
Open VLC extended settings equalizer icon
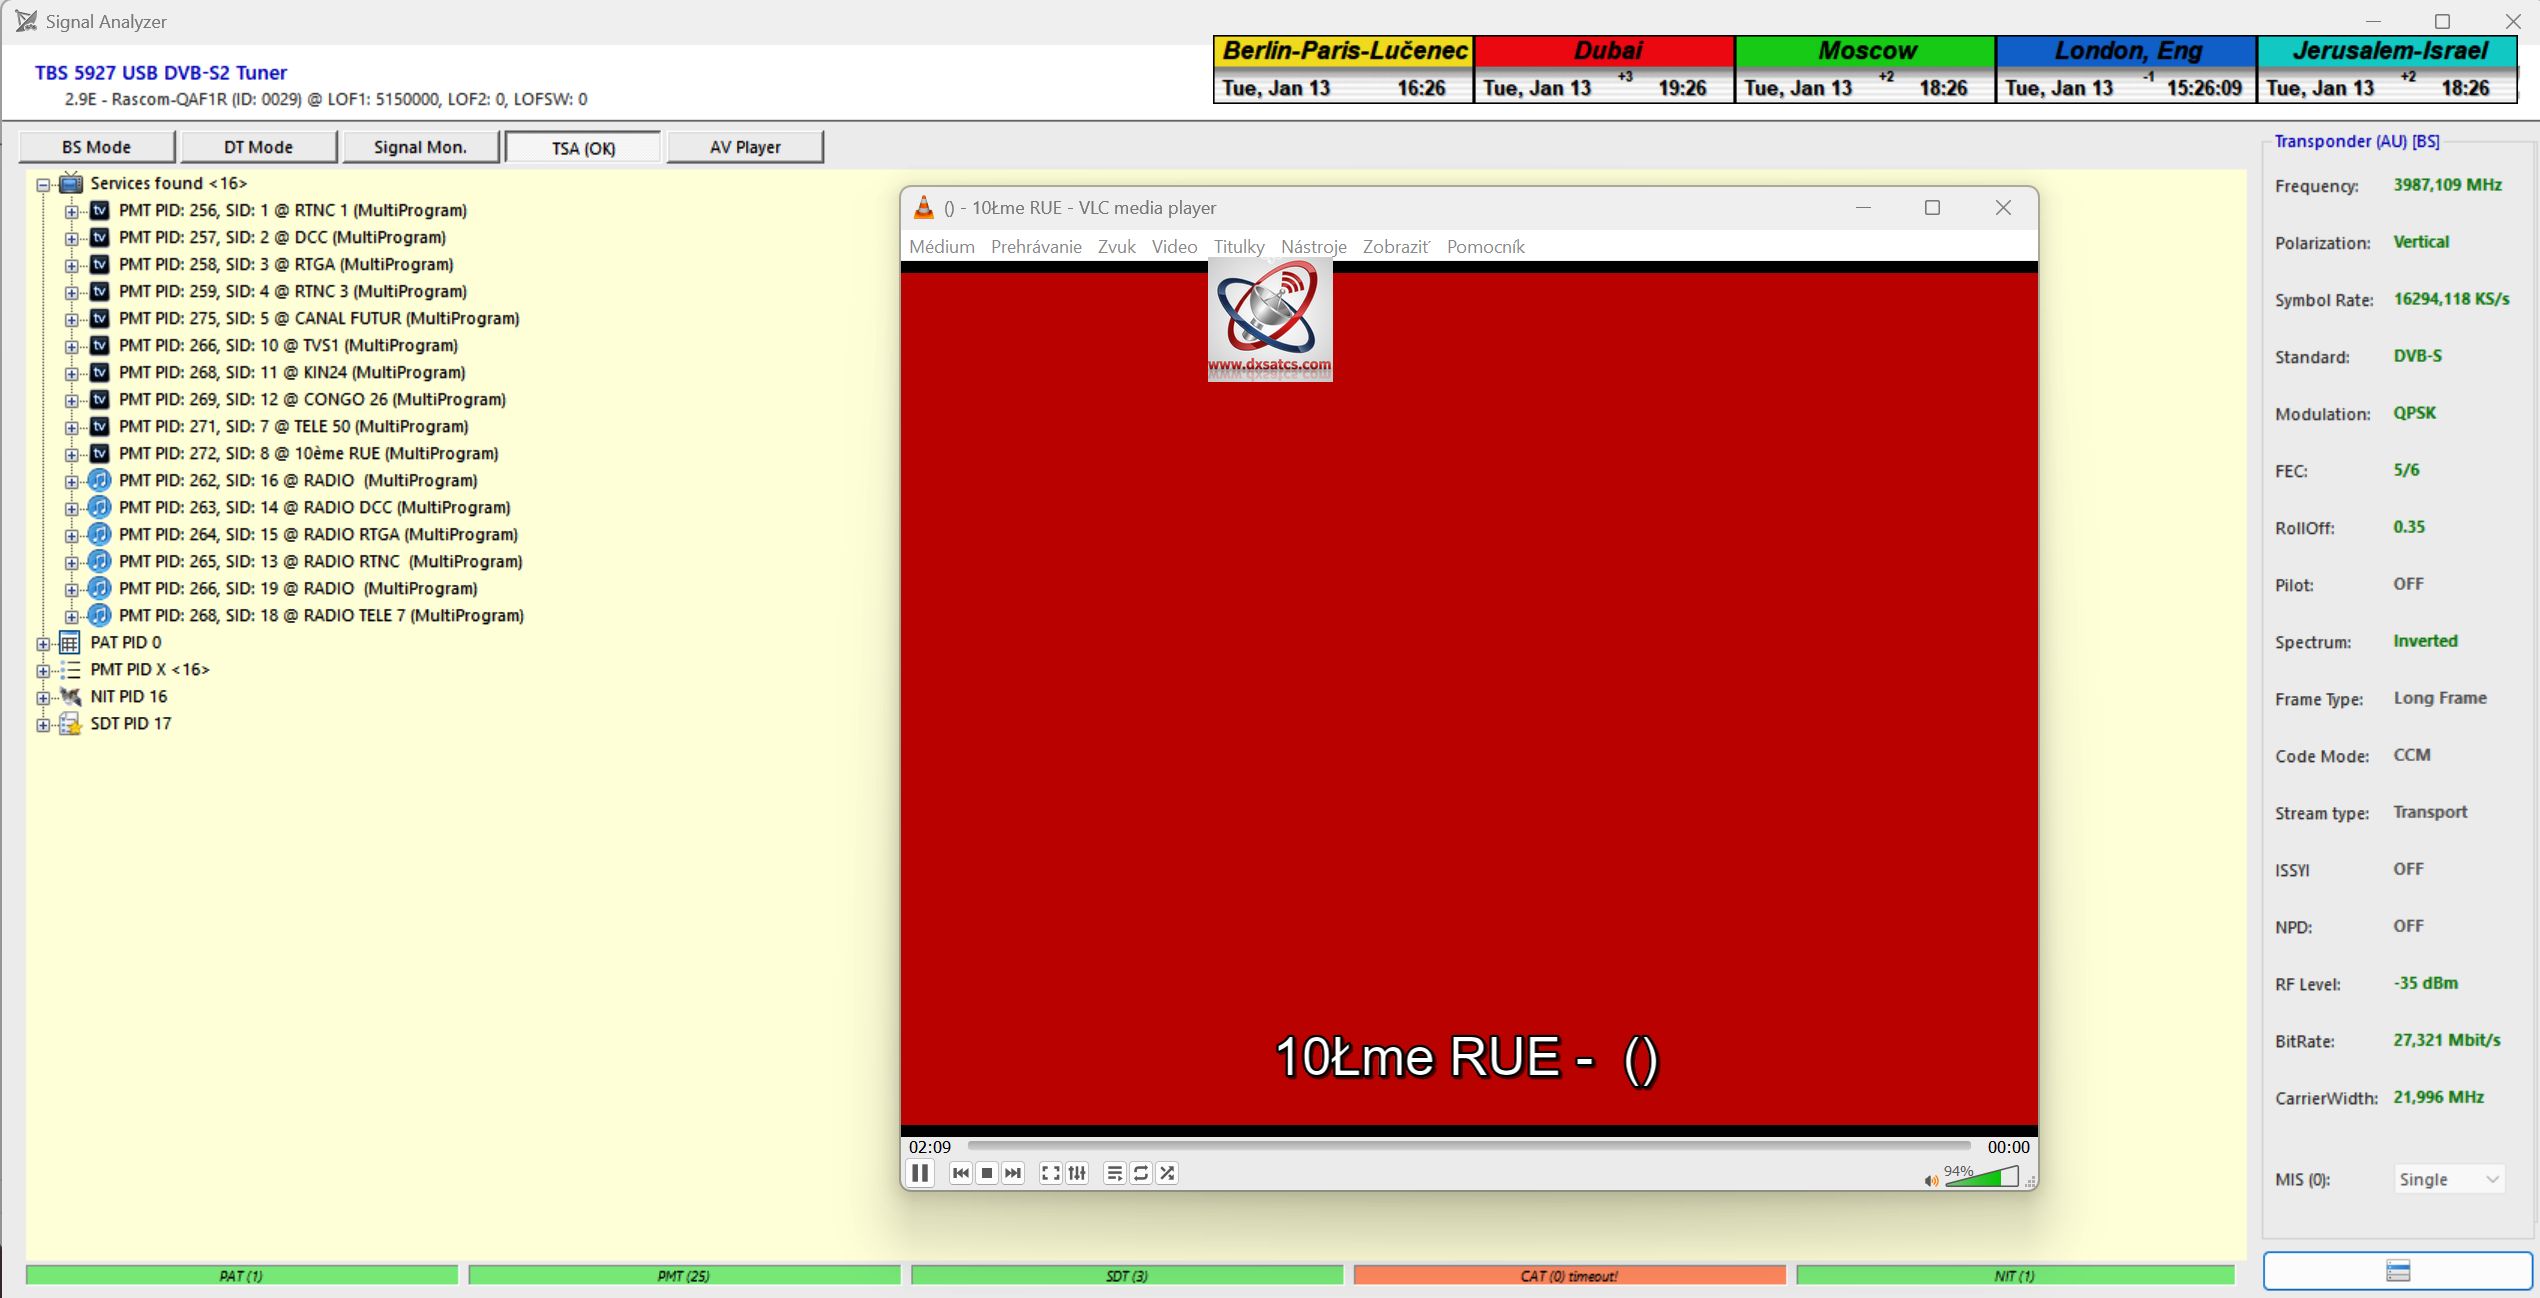(x=1077, y=1173)
